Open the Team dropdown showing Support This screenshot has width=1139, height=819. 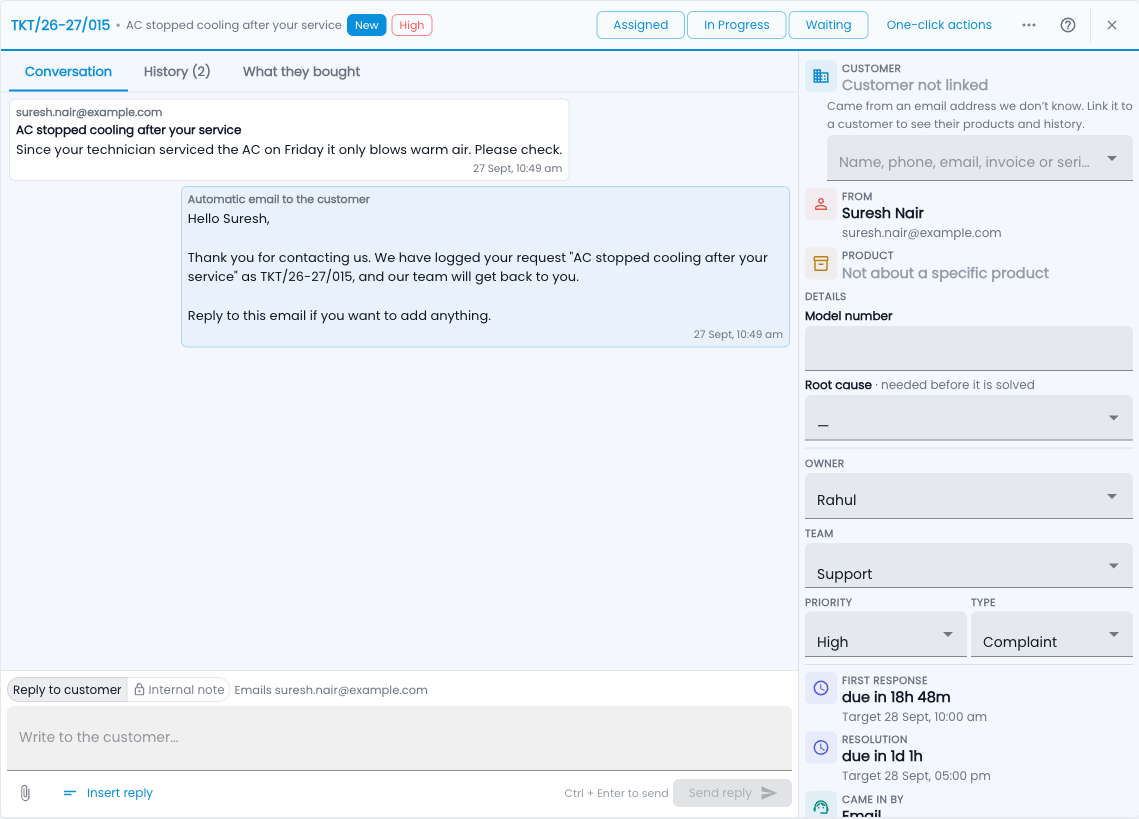[968, 565]
